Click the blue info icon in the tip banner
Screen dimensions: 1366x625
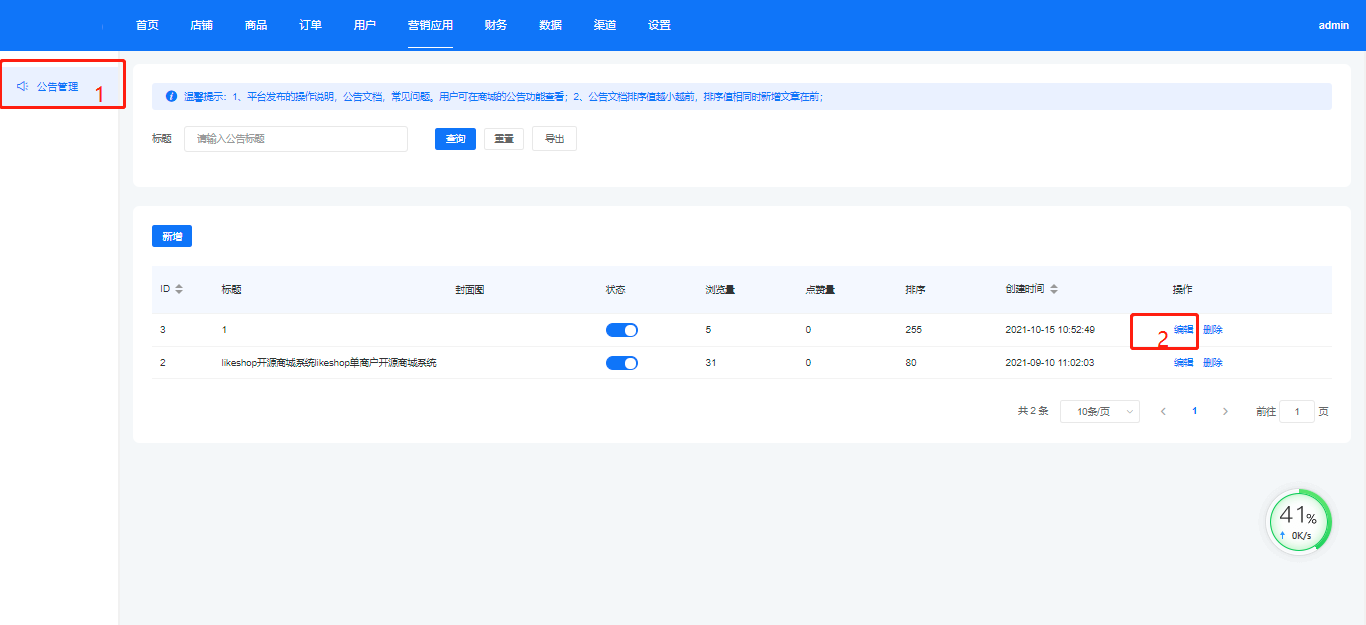(171, 97)
